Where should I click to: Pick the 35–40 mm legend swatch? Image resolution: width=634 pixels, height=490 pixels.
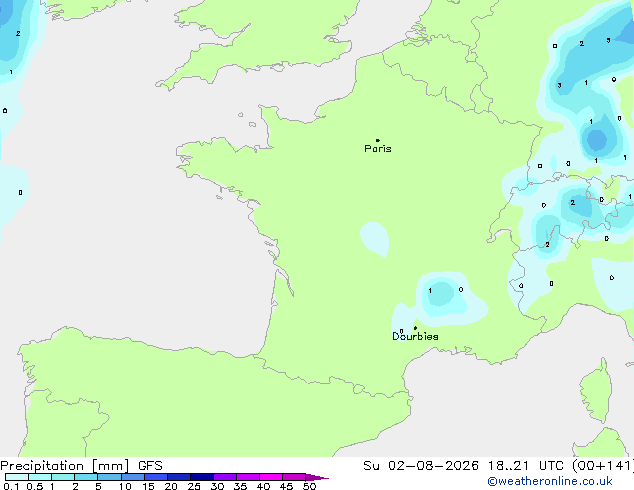coord(248,477)
